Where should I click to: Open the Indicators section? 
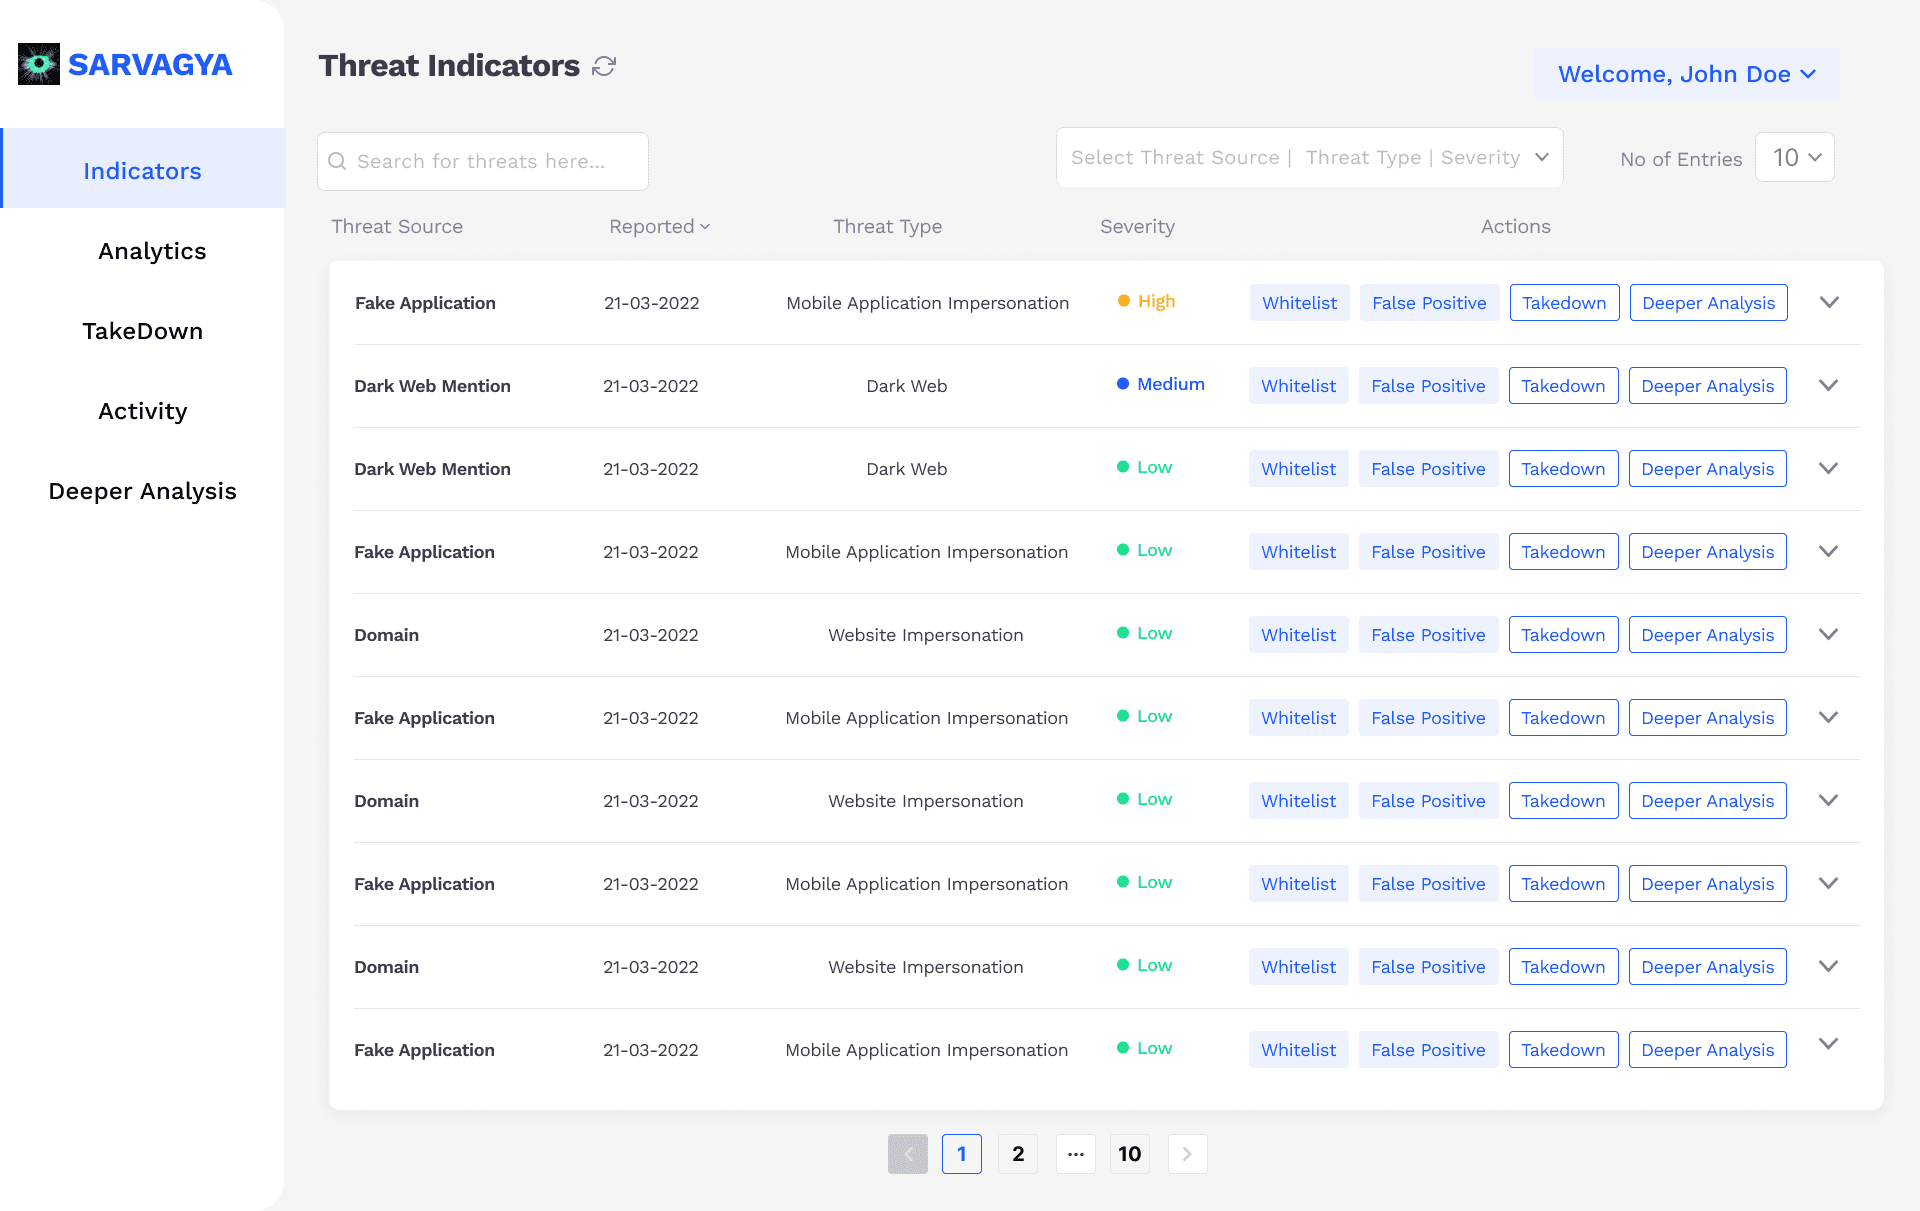click(x=143, y=168)
